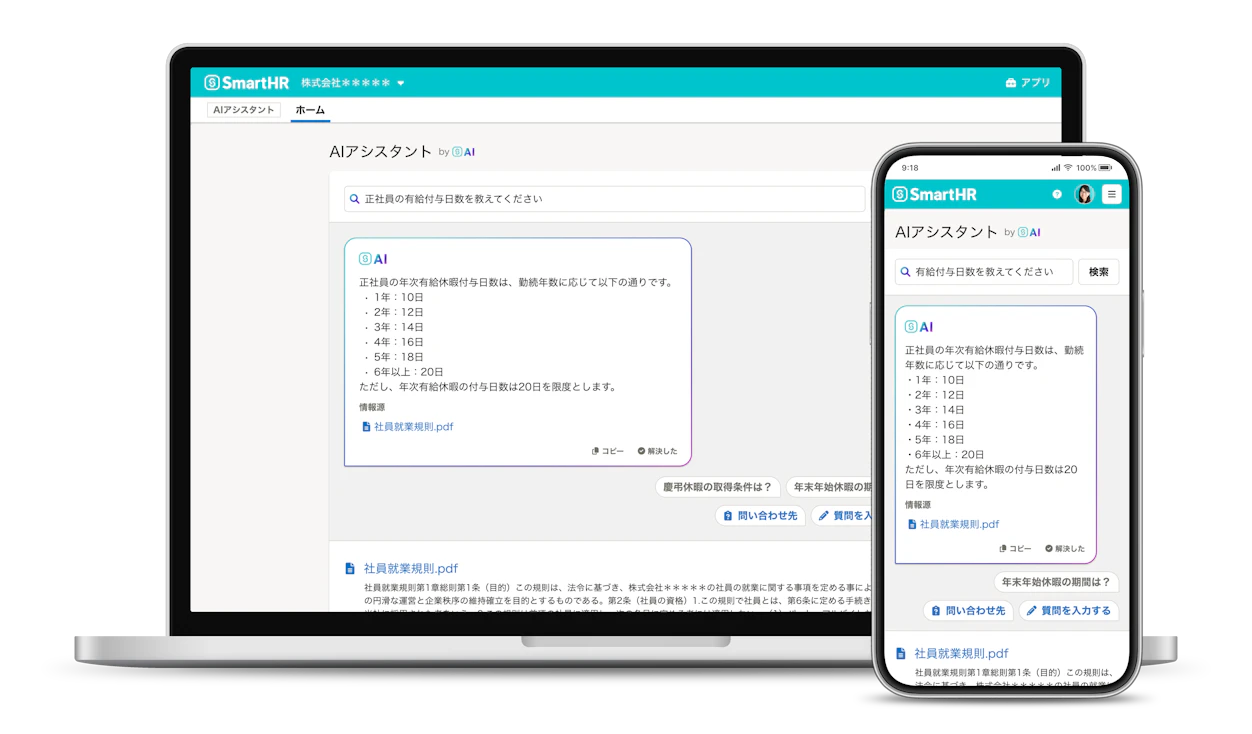Switch to the ホーム tab on laptop
This screenshot has height=734, width=1252.
310,110
